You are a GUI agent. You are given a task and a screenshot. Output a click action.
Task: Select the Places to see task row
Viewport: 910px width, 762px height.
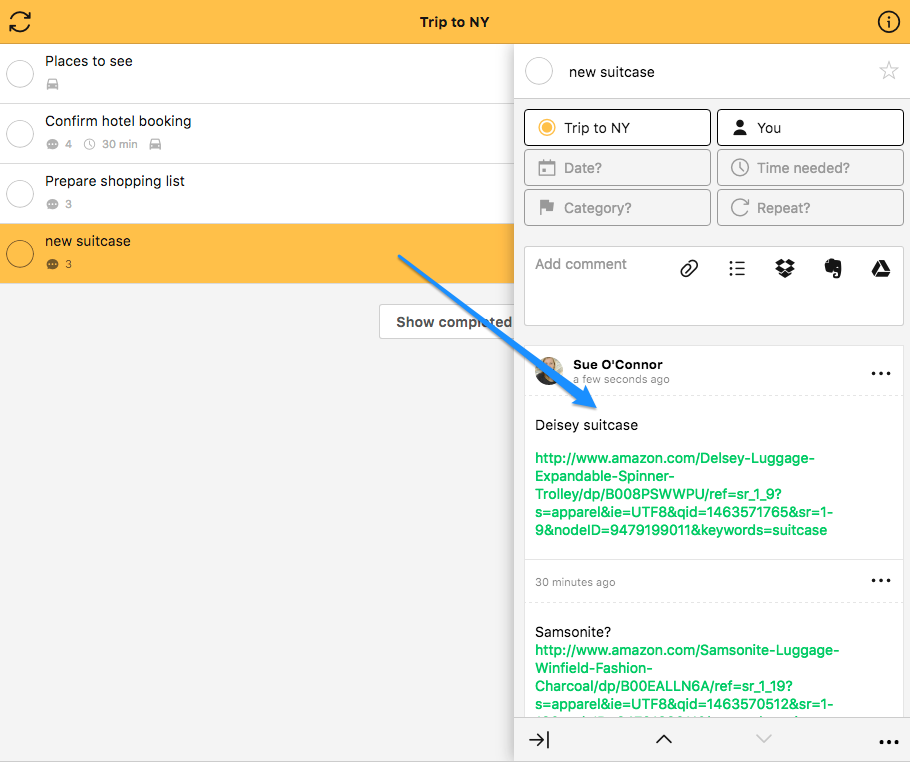point(257,74)
